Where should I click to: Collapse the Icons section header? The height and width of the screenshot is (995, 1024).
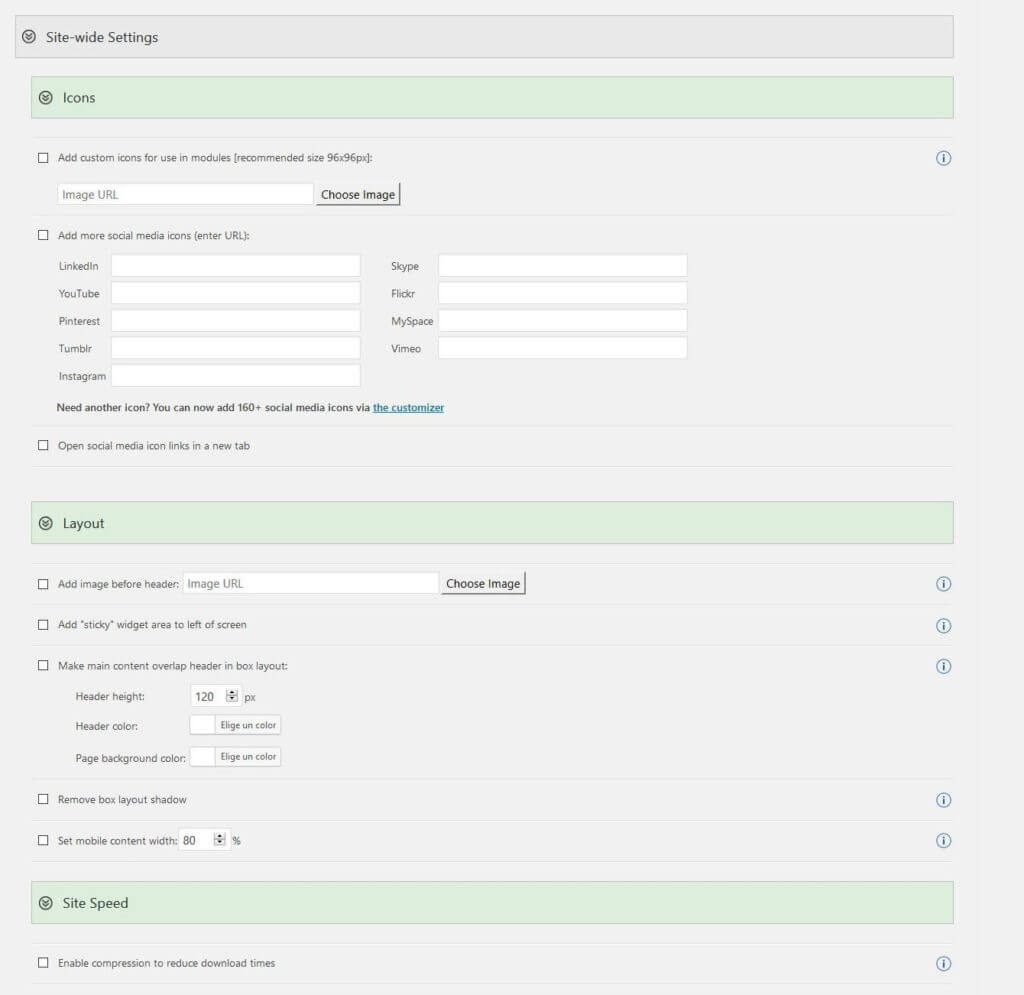[46, 97]
